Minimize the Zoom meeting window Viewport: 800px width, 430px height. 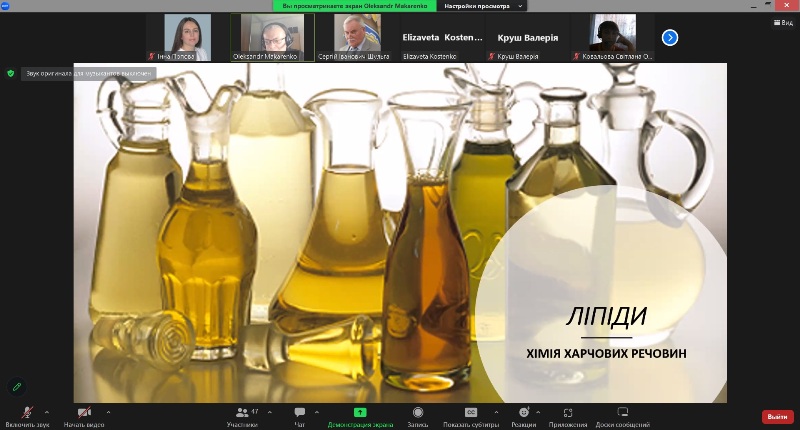(x=754, y=6)
